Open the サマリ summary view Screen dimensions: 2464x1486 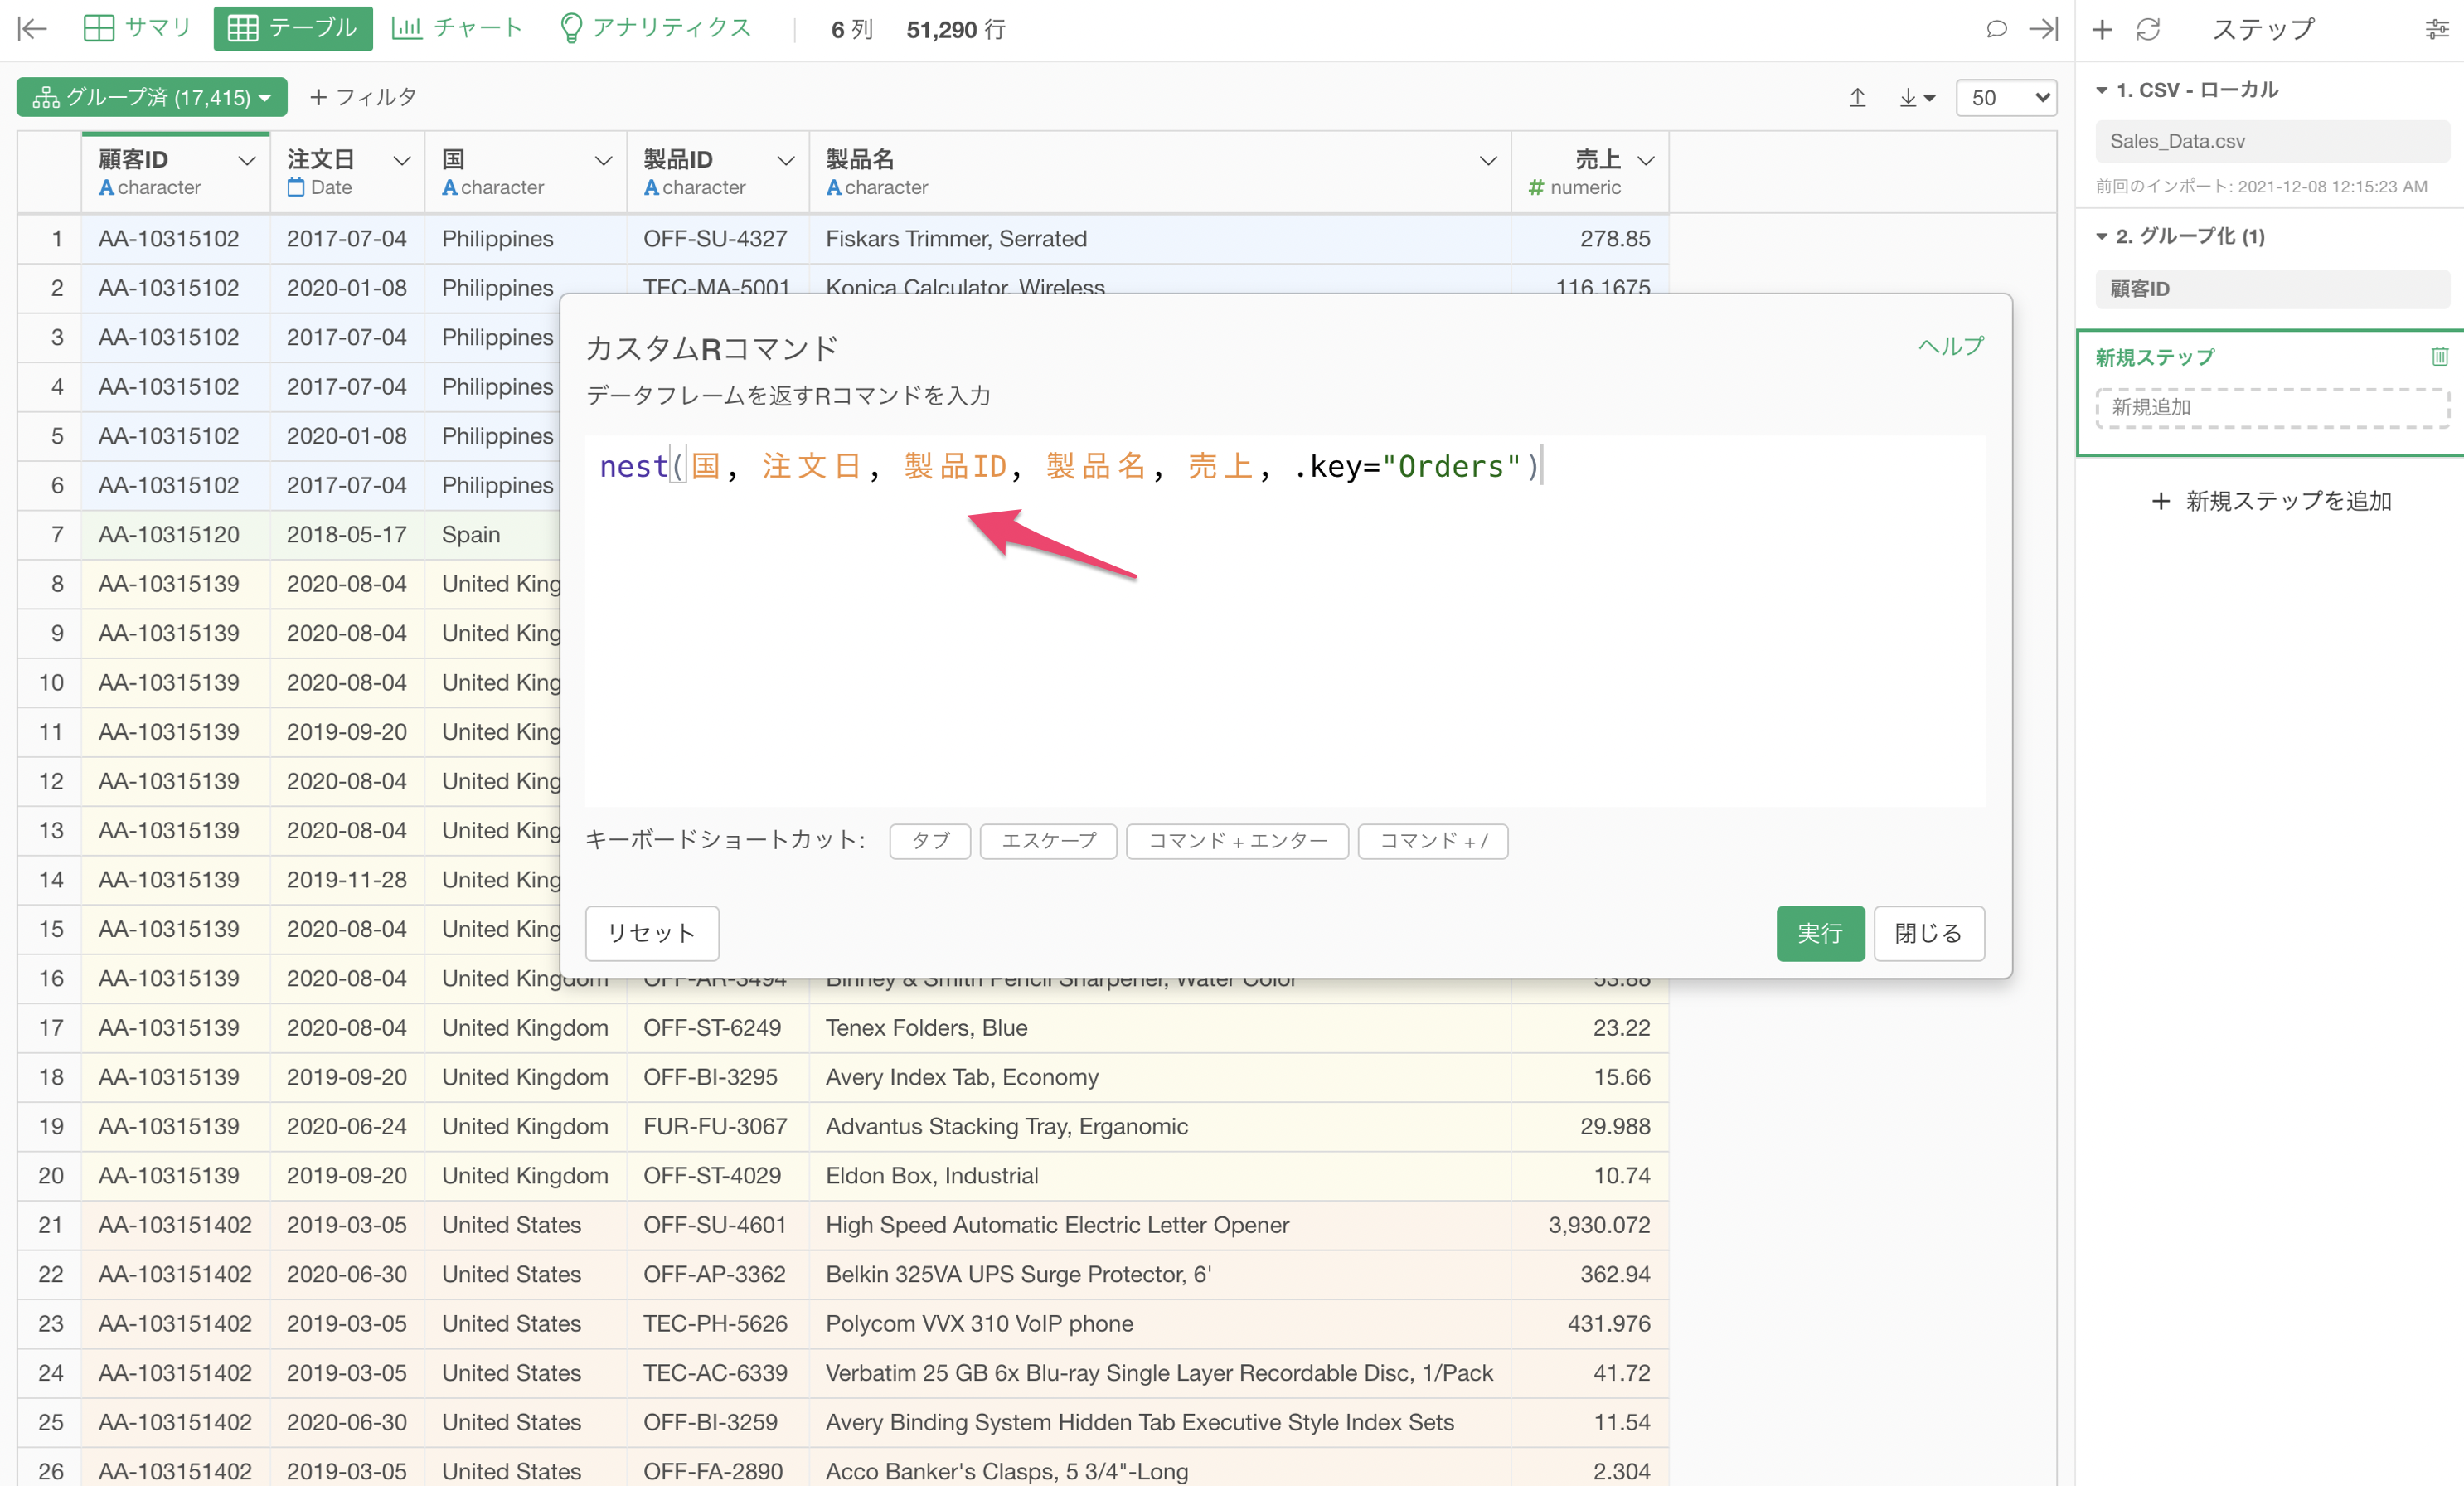click(137, 29)
